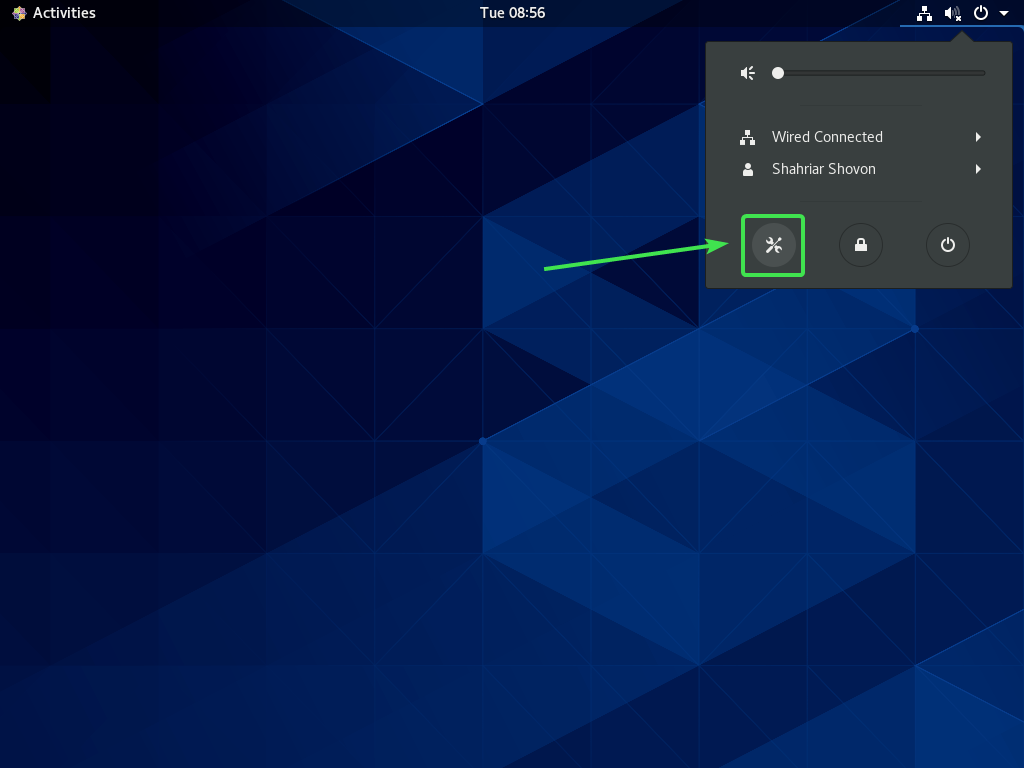This screenshot has height=768, width=1024.
Task: Set volume to maximum on slider track end
Action: [984, 73]
